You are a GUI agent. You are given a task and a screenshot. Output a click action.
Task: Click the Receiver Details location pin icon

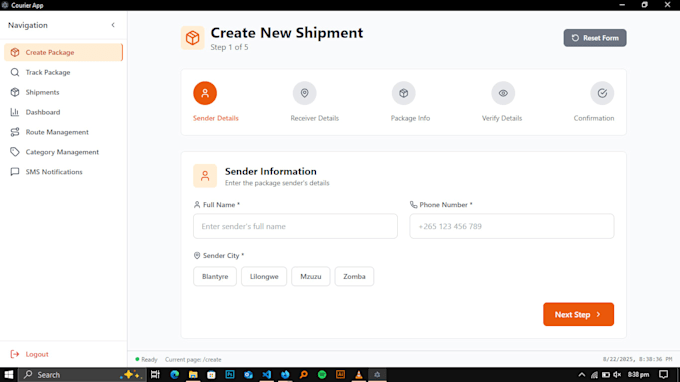[x=304, y=93]
